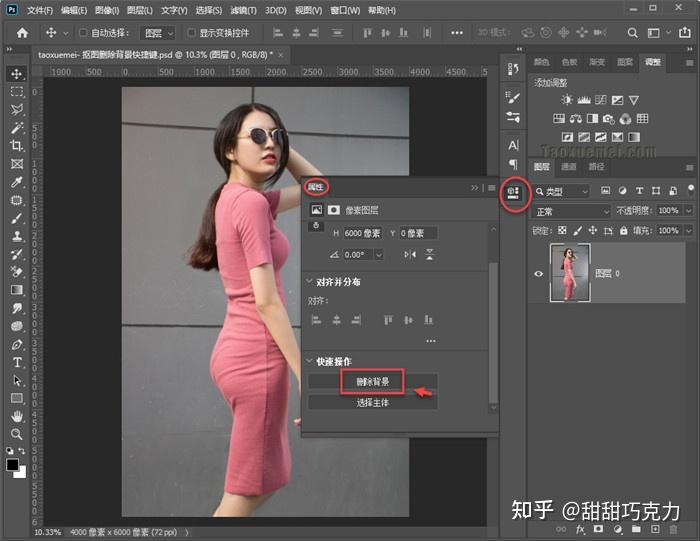Open the Paragraph panel dock icon
700x541 pixels.
point(513,164)
